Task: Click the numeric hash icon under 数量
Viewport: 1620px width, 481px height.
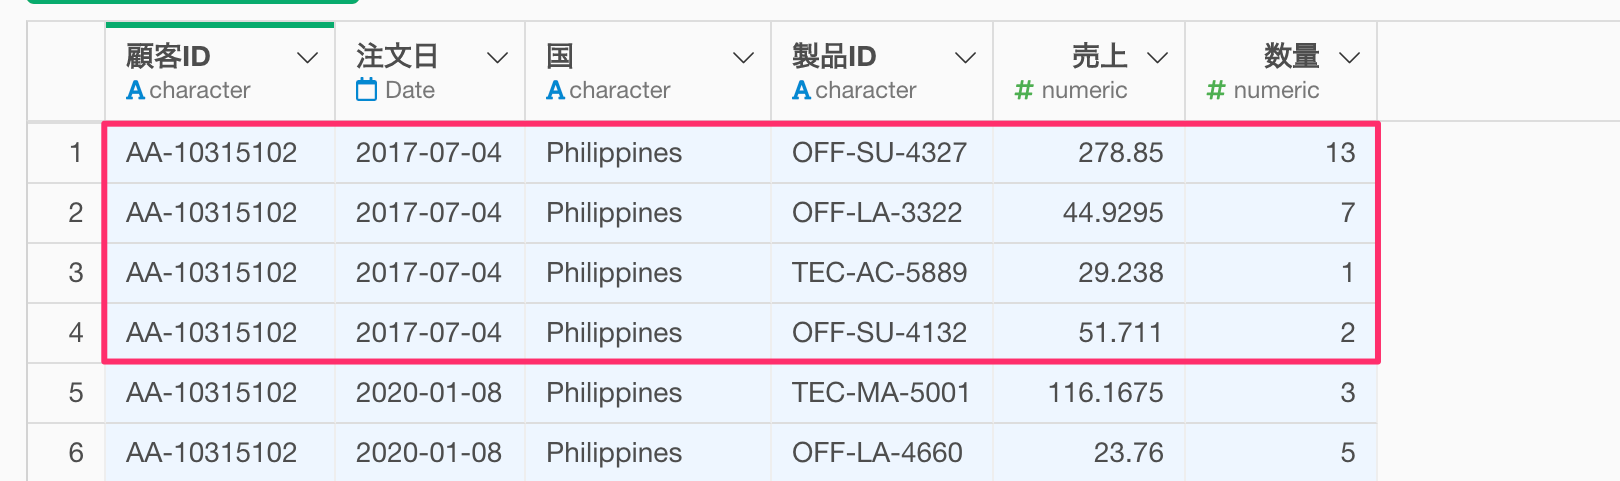Action: click(x=1216, y=91)
